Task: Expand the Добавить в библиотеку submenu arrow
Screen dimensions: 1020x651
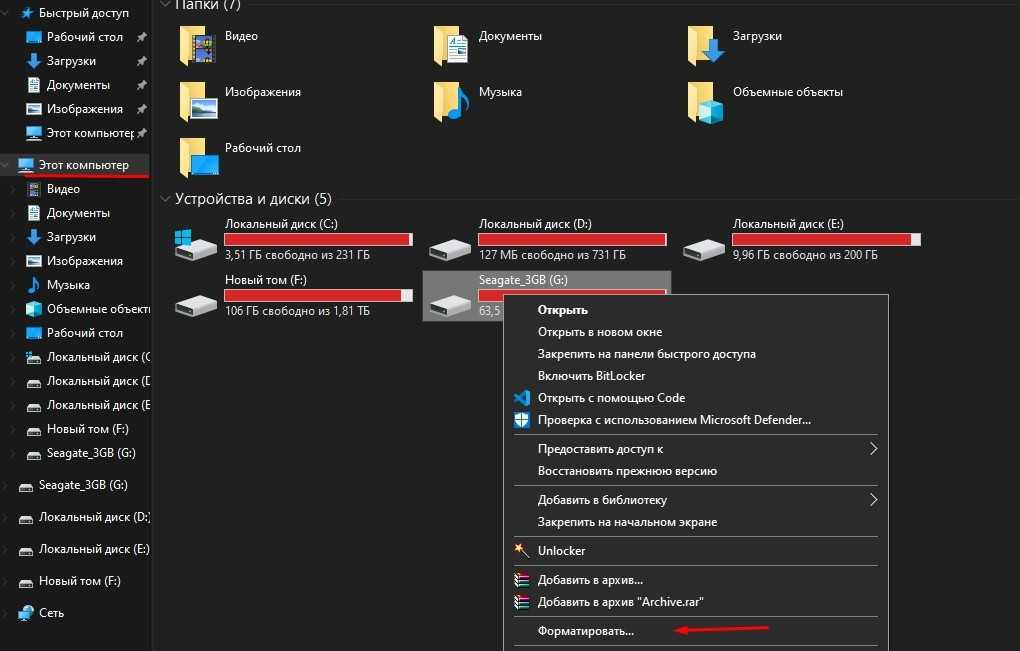Action: [x=873, y=500]
